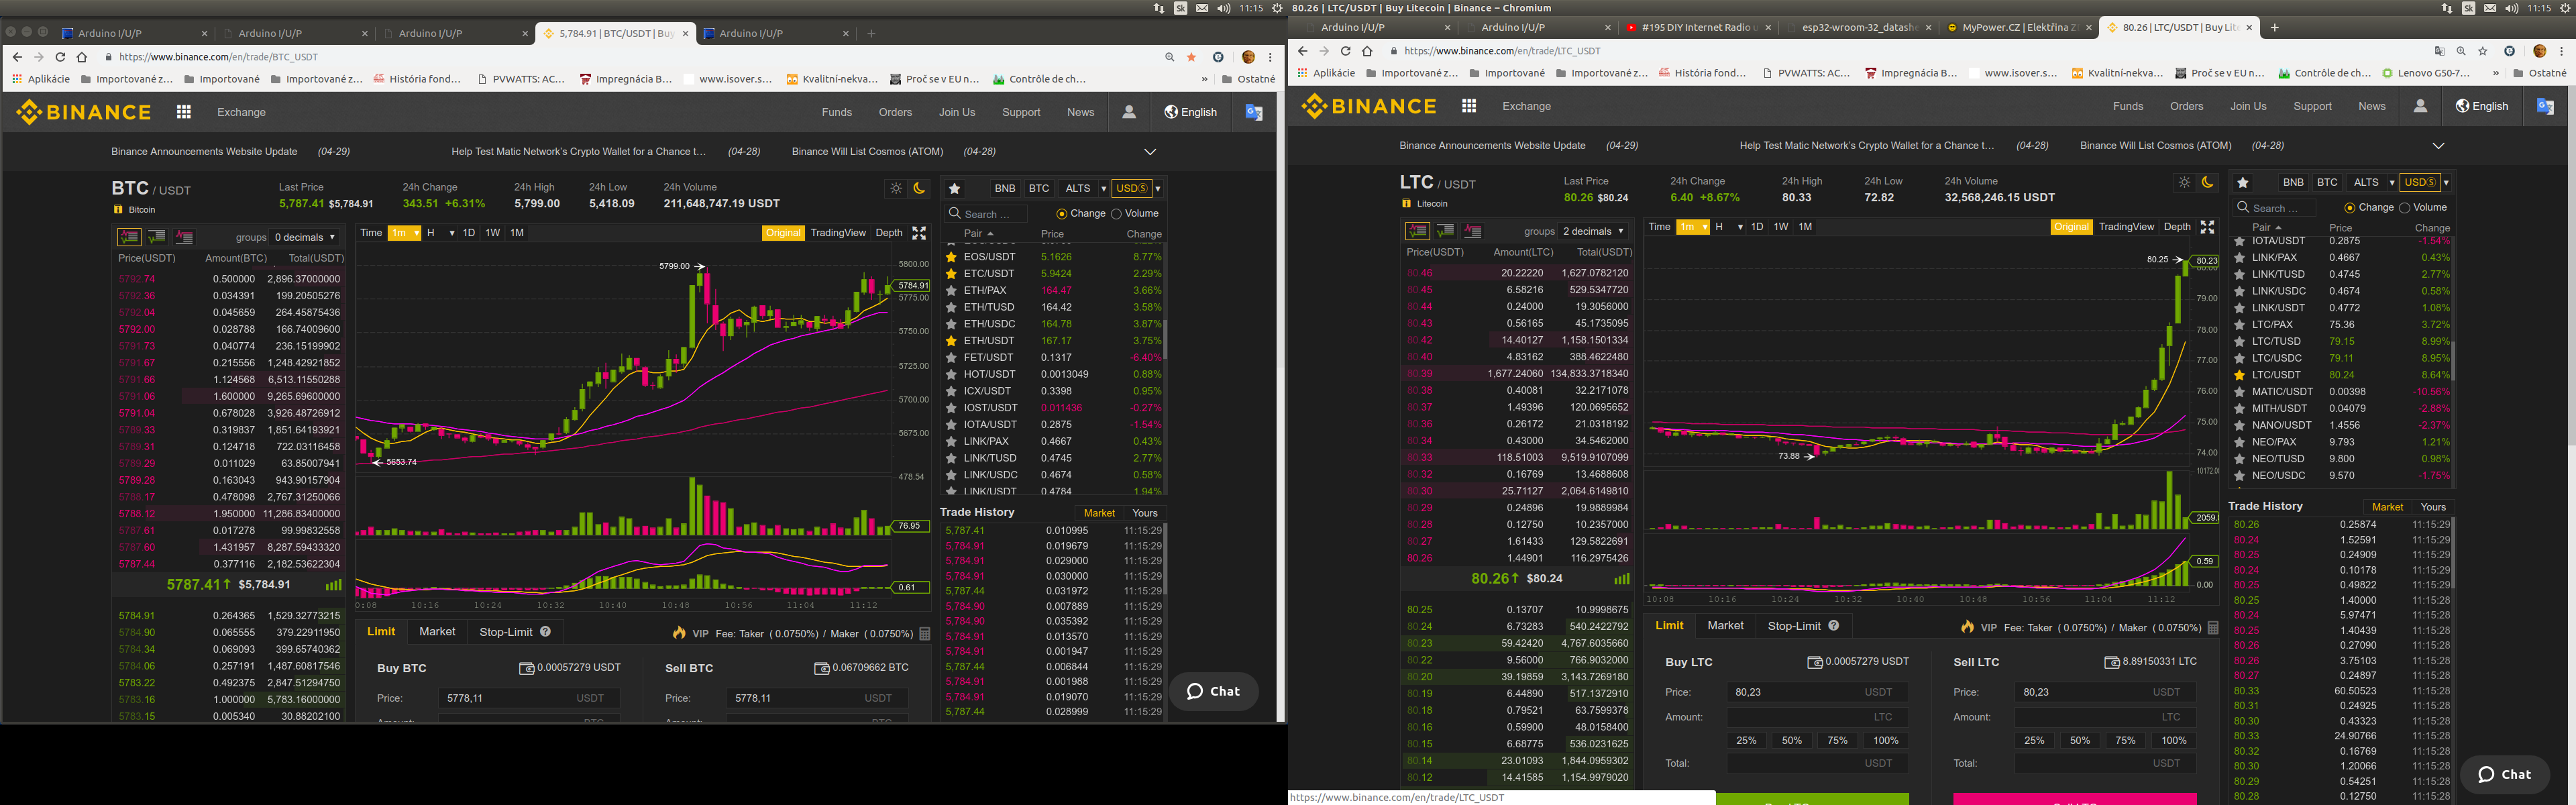Switch to light theme on BTC/USDT page
Screen dimensions: 2576x805
[896, 188]
